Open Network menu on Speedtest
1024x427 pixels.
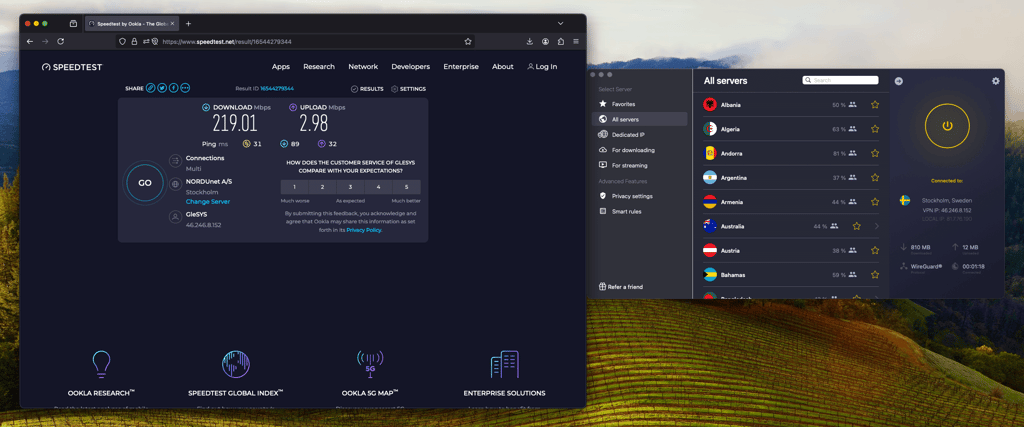(363, 67)
